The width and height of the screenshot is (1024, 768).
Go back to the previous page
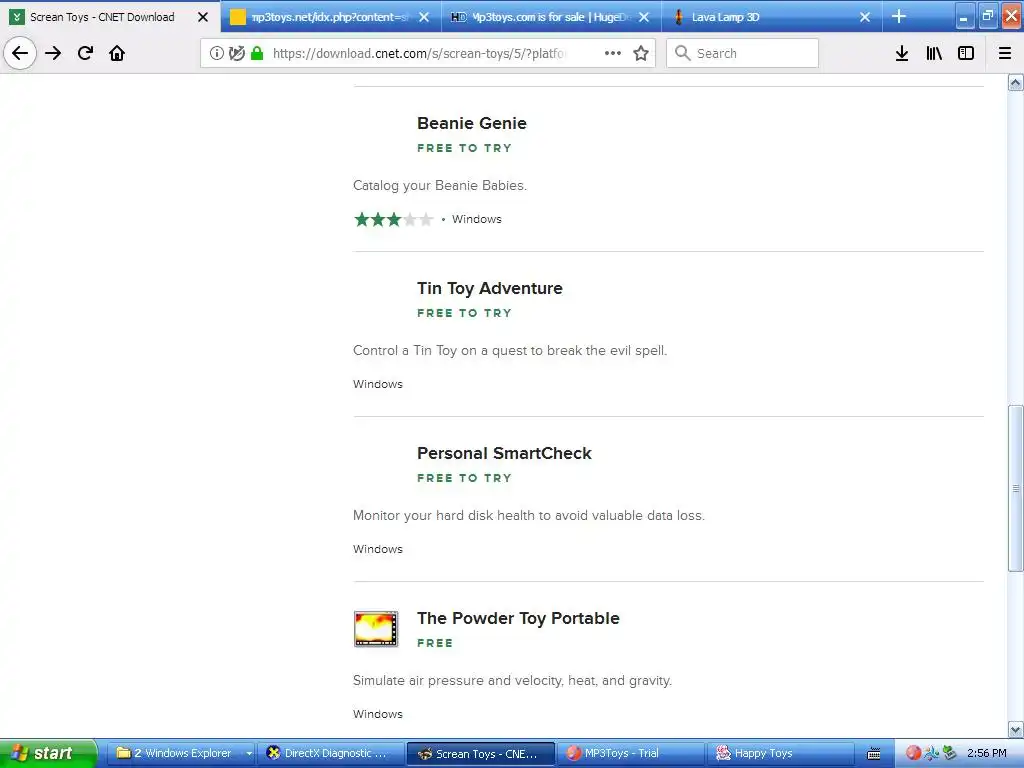point(20,53)
